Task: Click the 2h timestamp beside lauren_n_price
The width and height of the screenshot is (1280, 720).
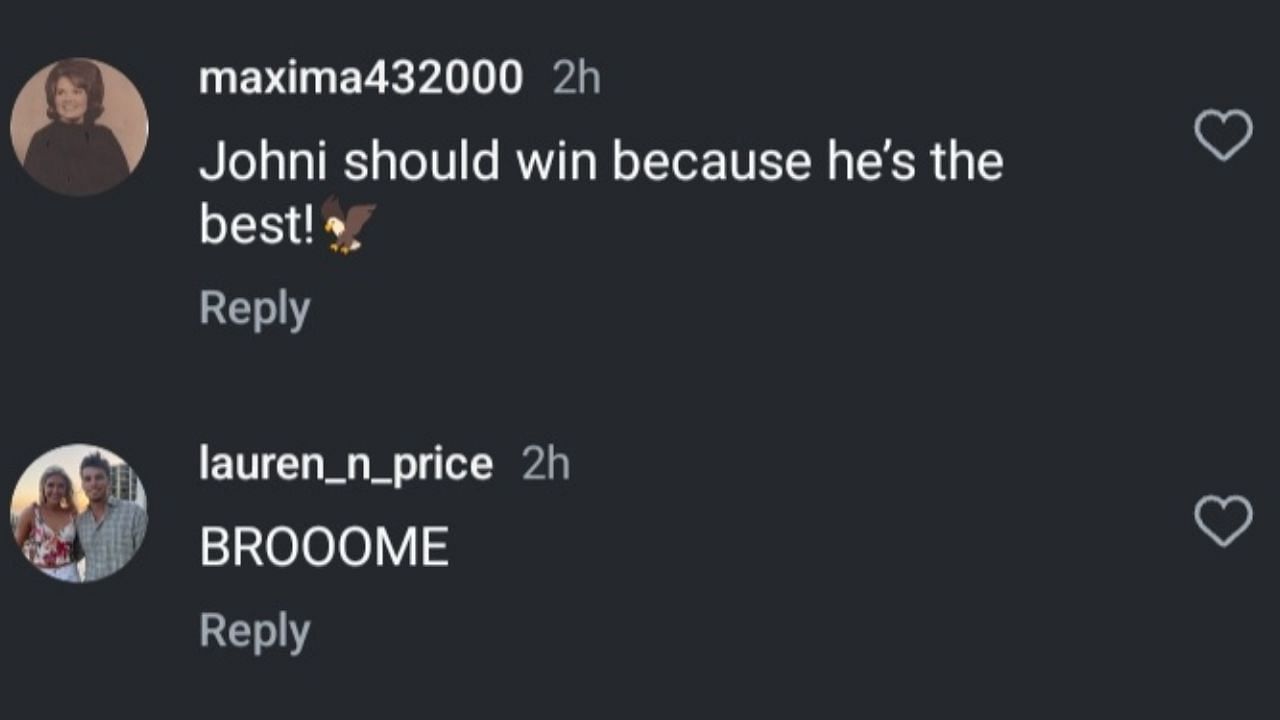Action: tap(546, 464)
